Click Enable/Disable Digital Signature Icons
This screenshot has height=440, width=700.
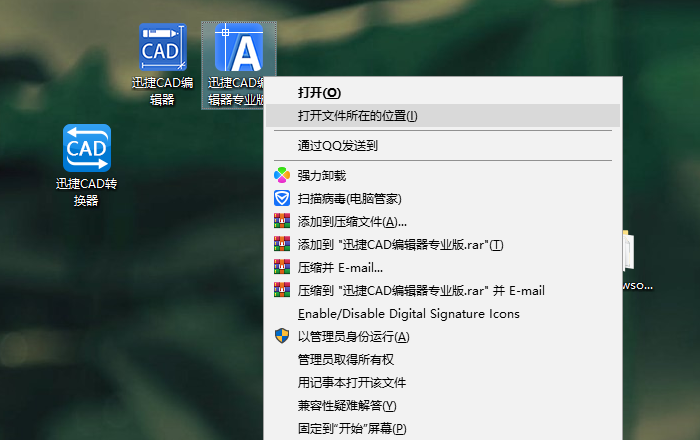point(442,314)
